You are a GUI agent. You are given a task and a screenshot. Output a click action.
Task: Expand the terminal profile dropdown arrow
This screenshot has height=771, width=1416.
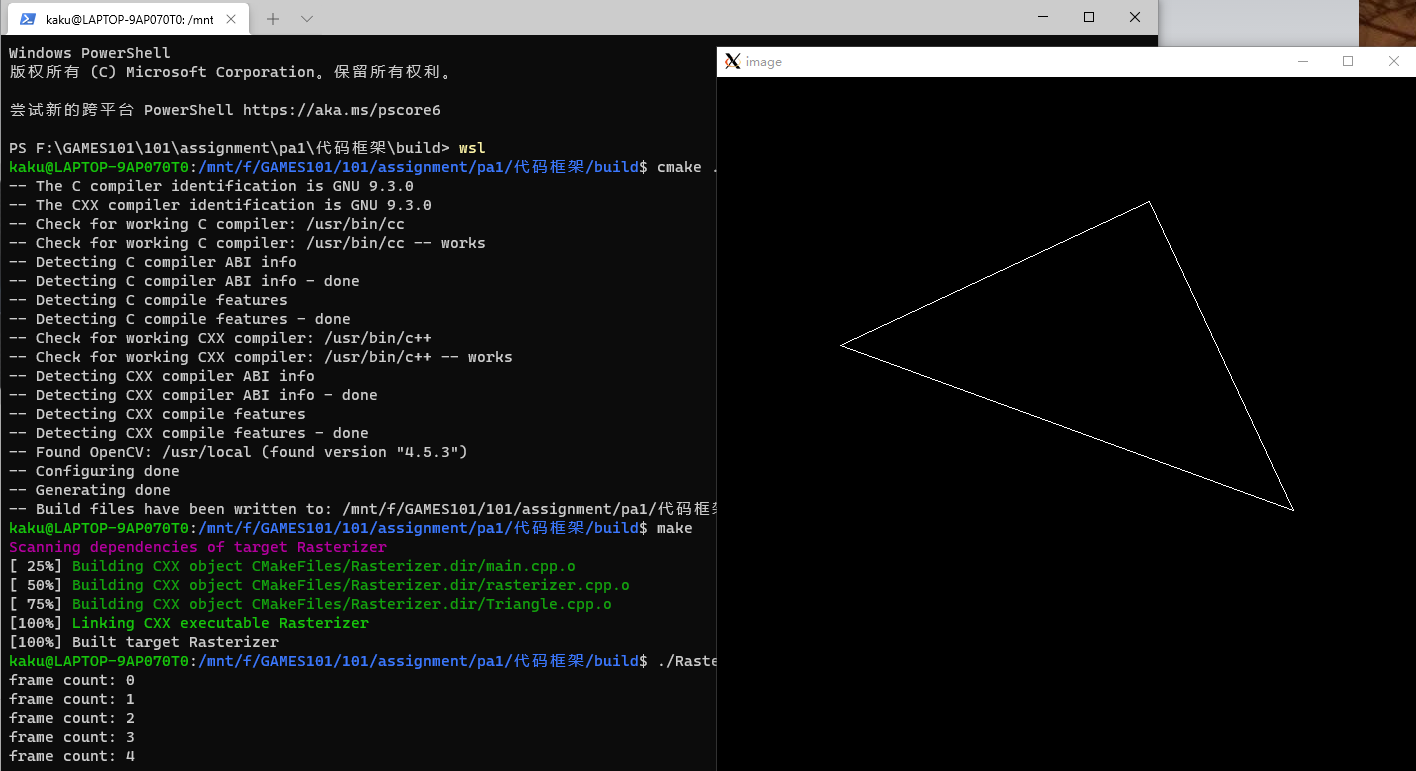click(x=307, y=19)
